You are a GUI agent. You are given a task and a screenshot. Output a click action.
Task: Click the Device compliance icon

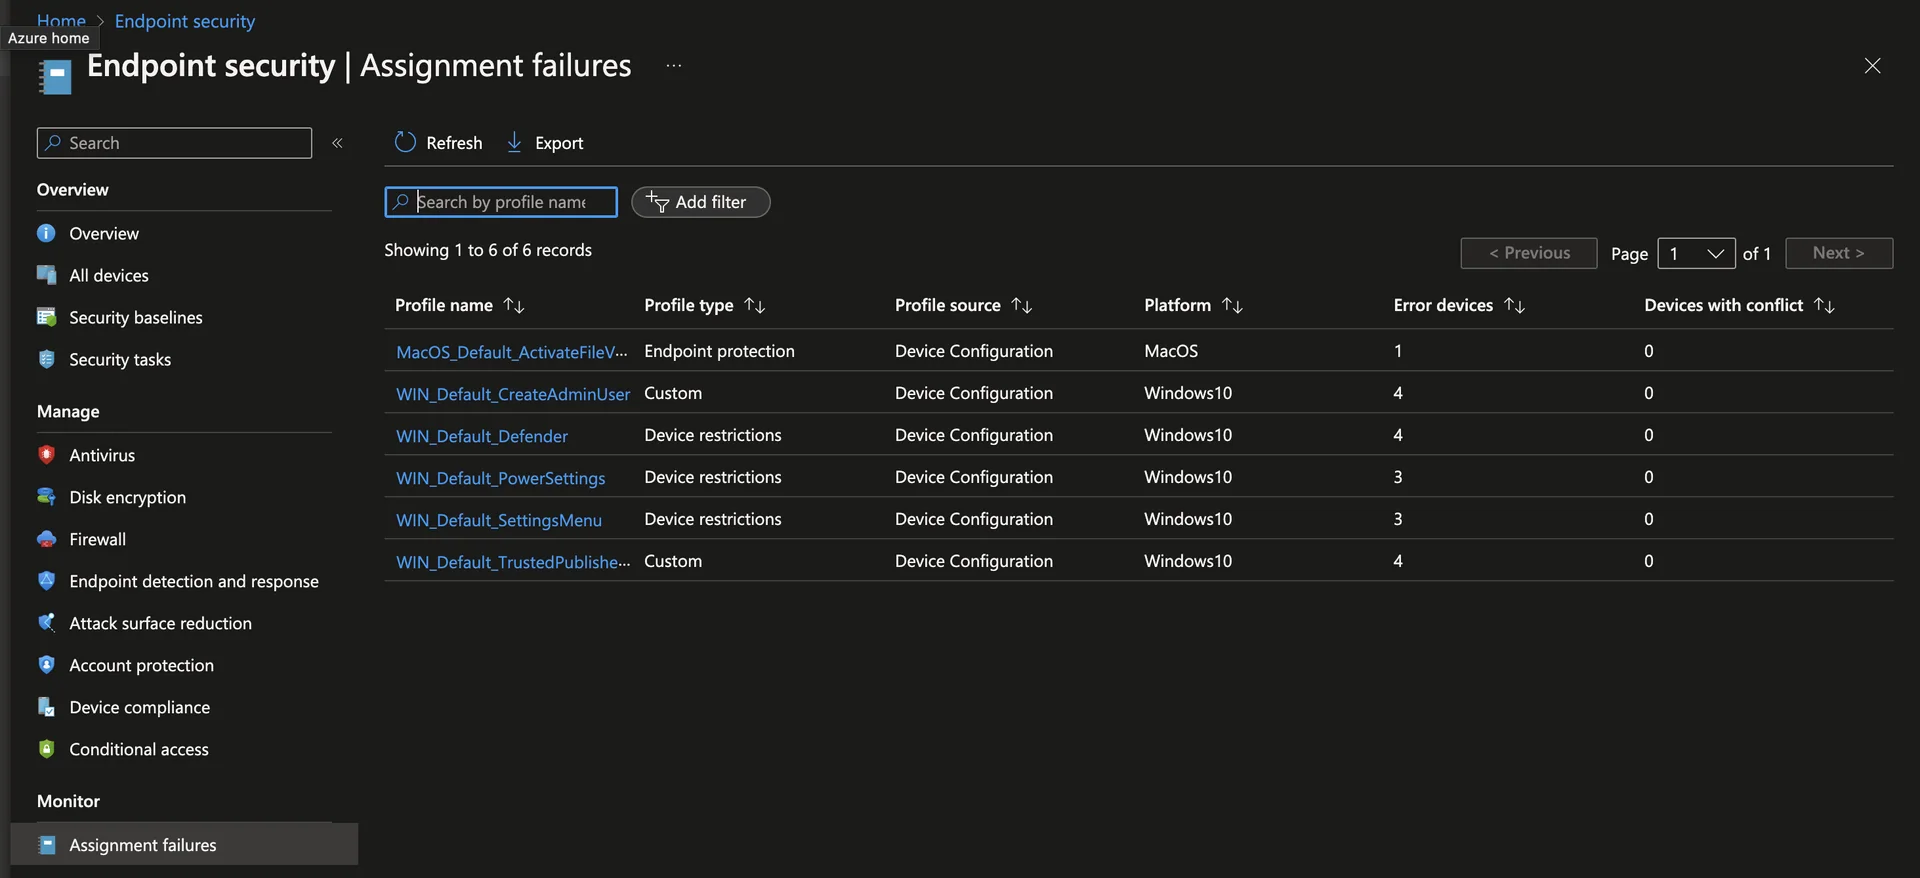pyautogui.click(x=46, y=707)
